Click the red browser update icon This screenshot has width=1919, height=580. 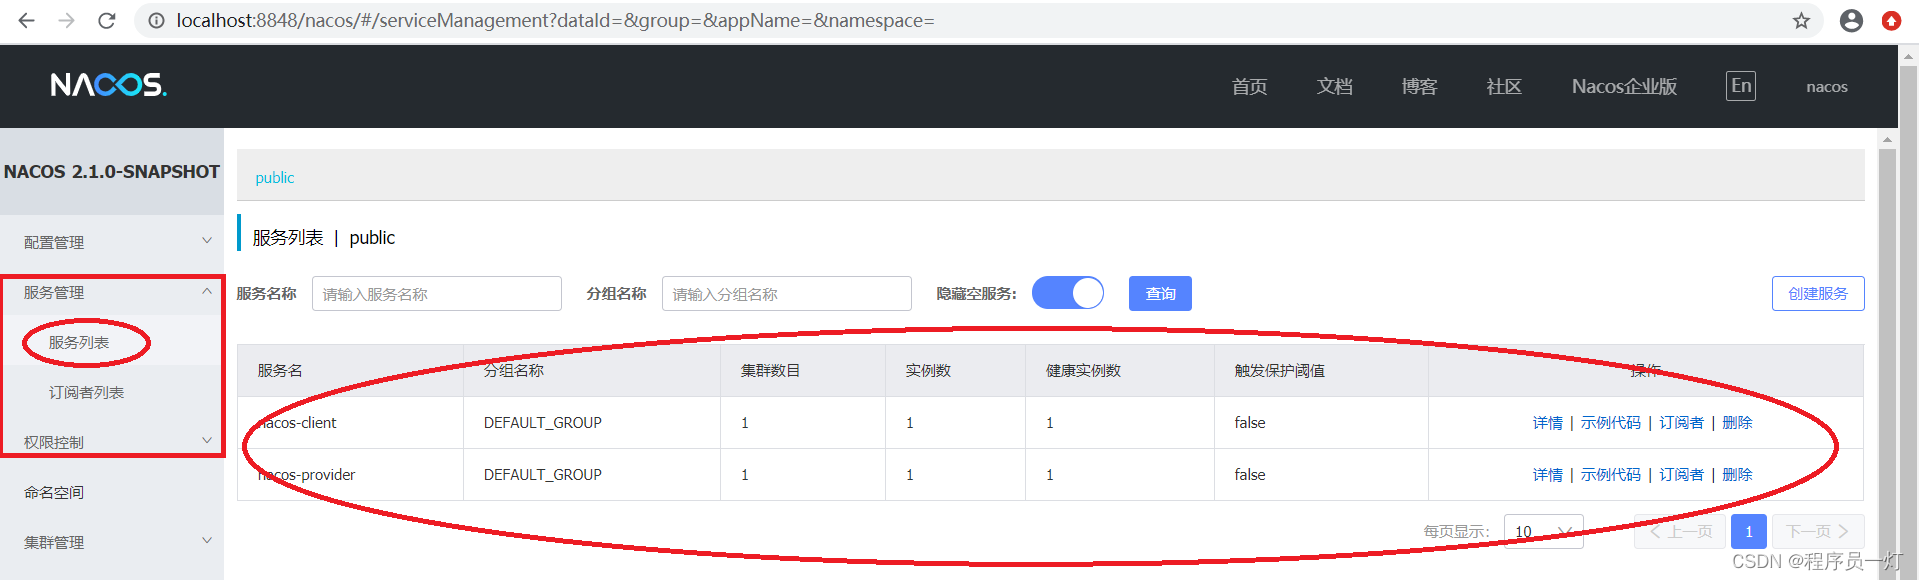[x=1891, y=20]
